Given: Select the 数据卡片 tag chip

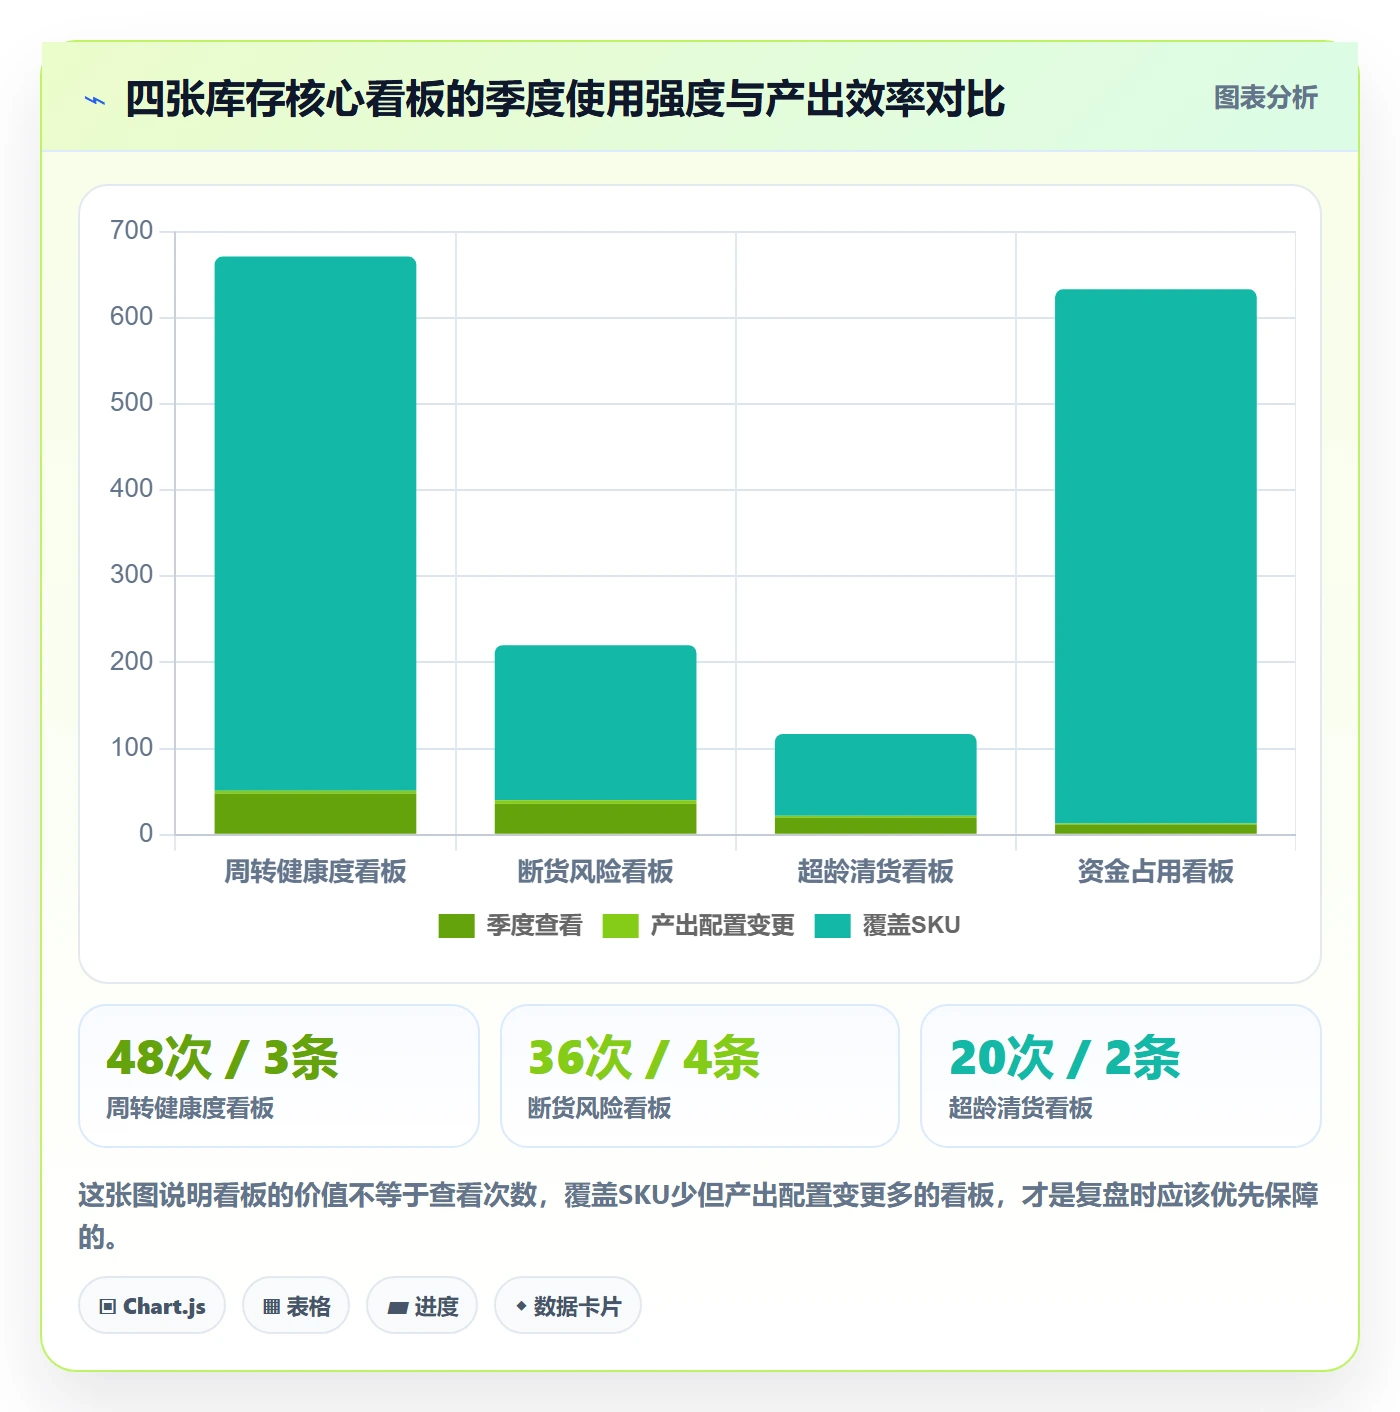Looking at the screenshot, I should coord(568,1305).
